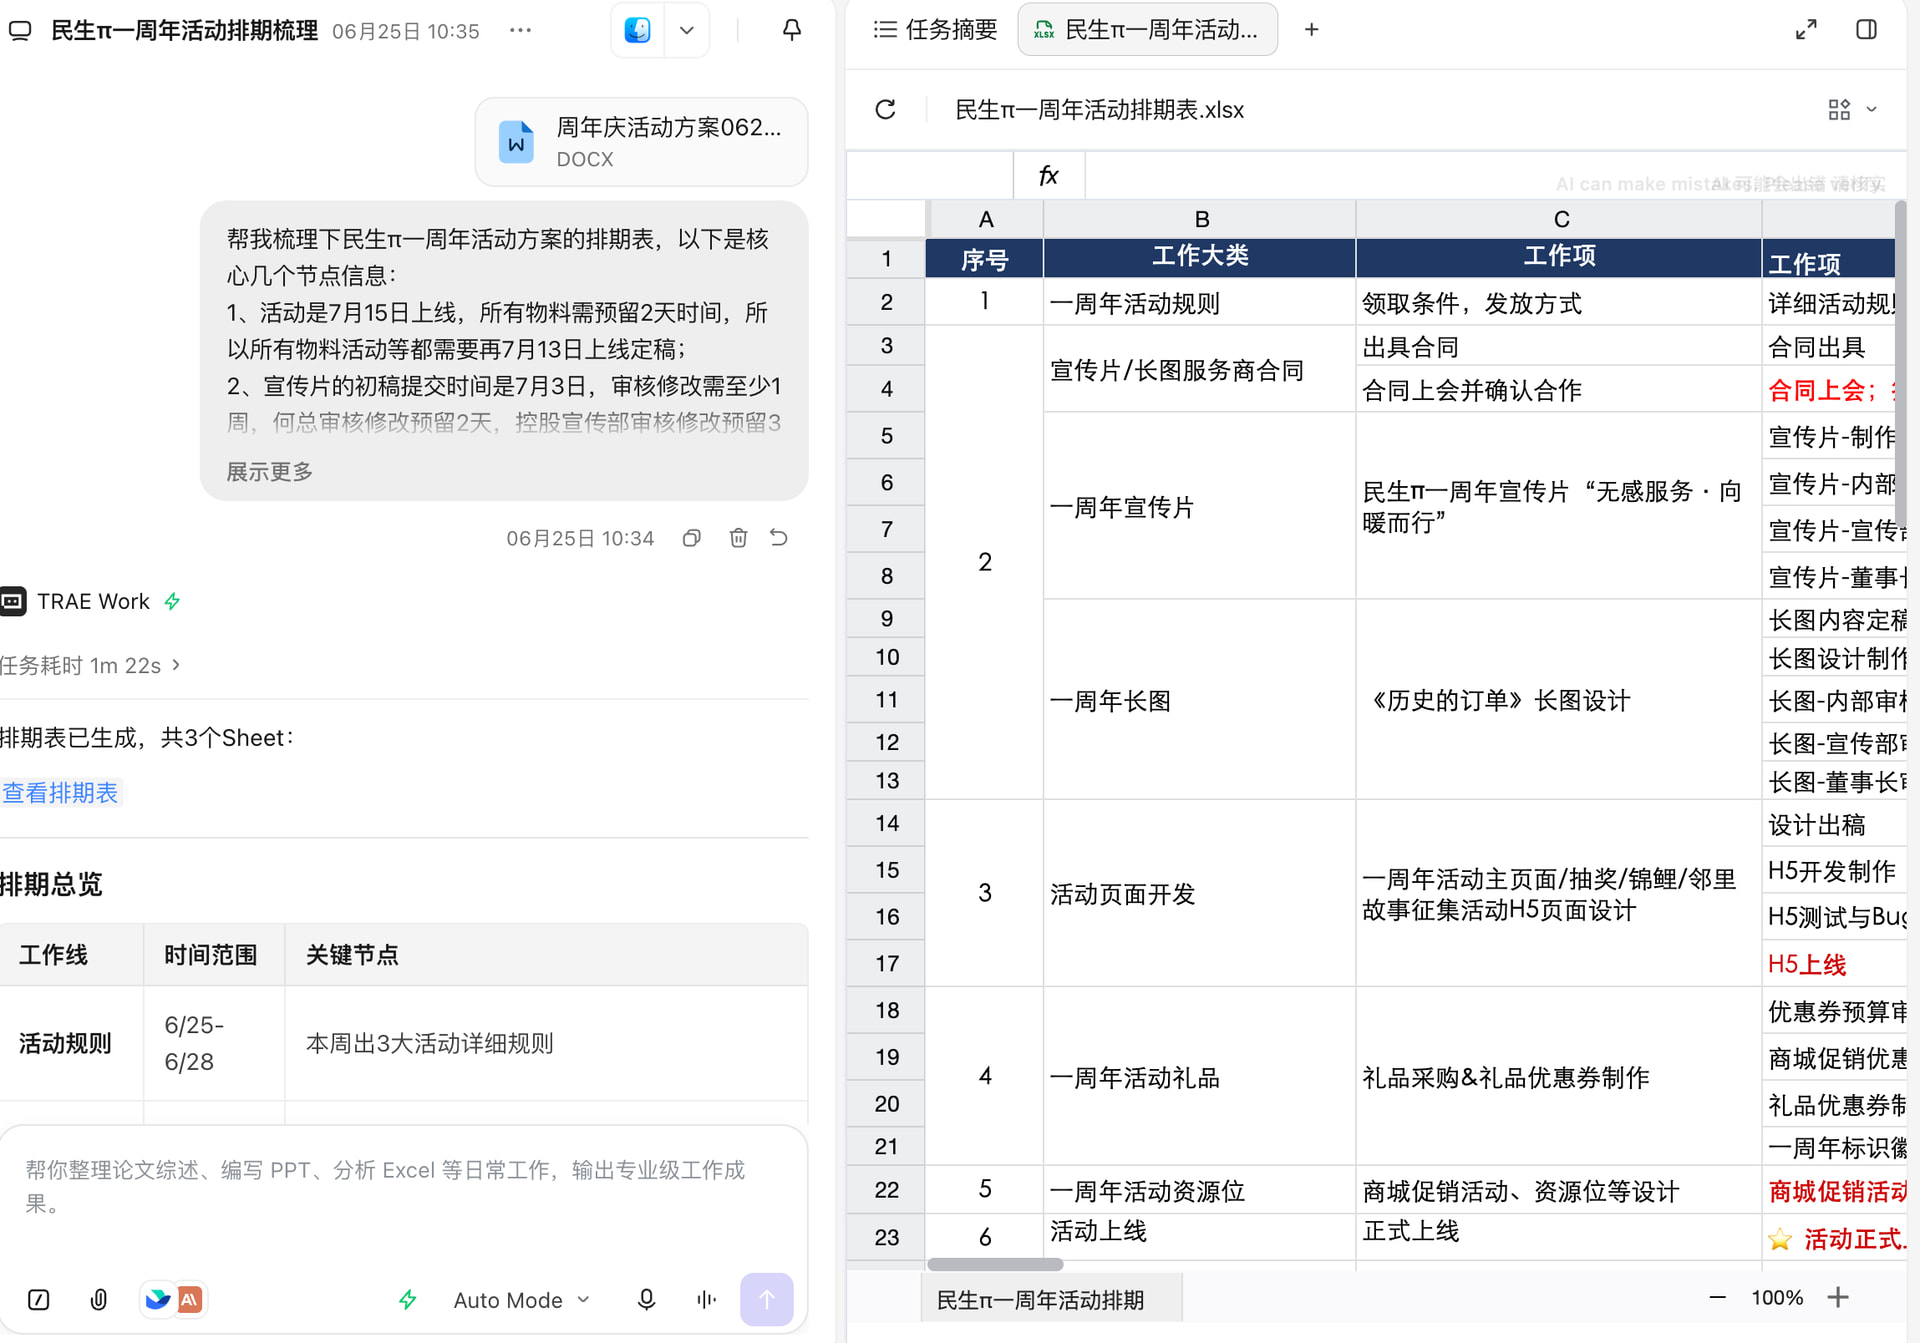Expand the preview panel to fullscreen
The image size is (1920, 1343).
tap(1806, 30)
